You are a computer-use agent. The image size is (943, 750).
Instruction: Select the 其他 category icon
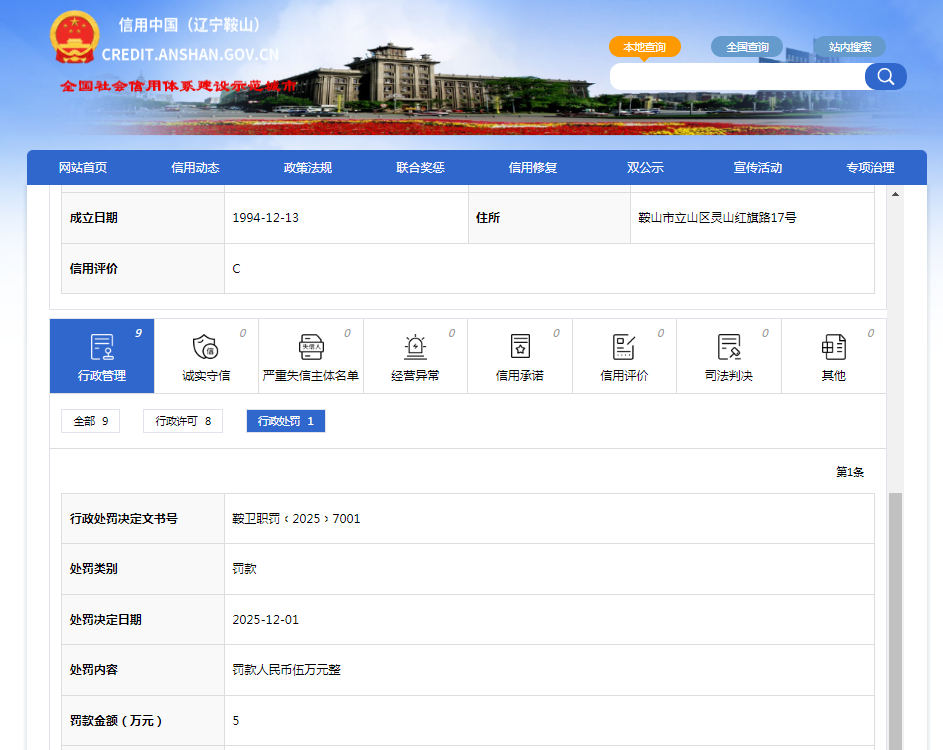tap(833, 347)
